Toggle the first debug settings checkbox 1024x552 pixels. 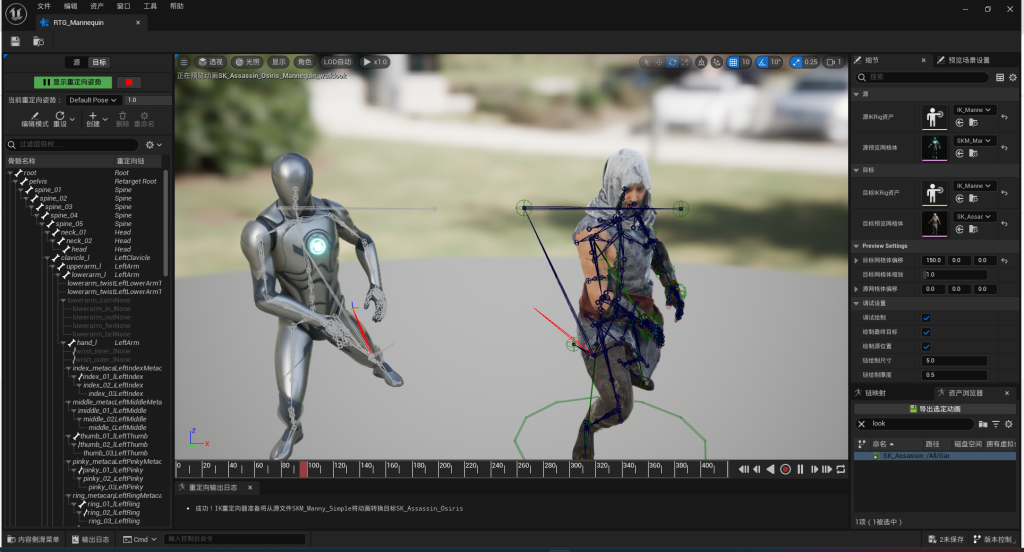tap(926, 317)
